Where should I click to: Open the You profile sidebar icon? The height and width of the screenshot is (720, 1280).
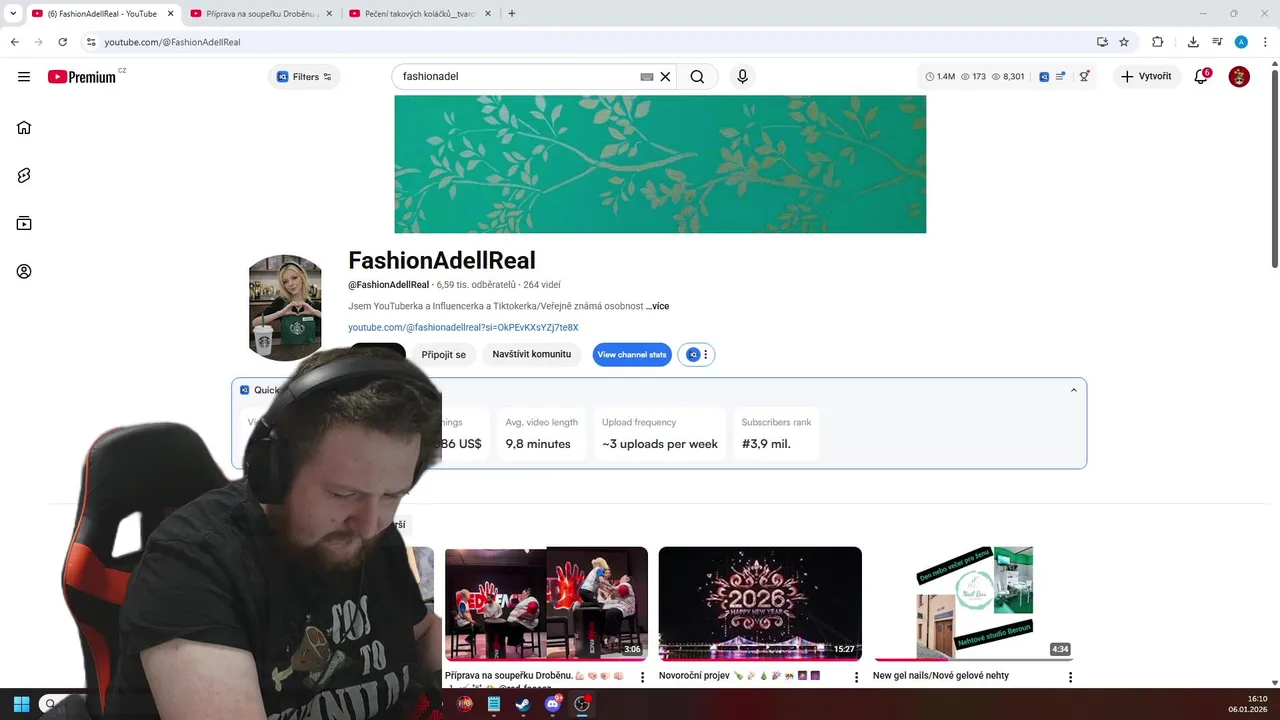24,271
